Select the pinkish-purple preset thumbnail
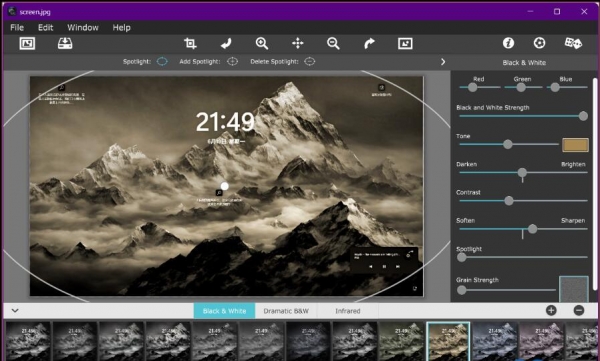 541,341
